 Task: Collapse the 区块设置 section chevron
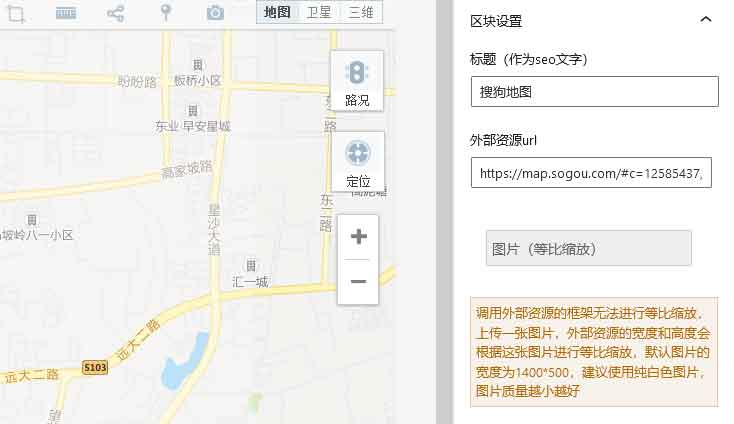pyautogui.click(x=706, y=20)
